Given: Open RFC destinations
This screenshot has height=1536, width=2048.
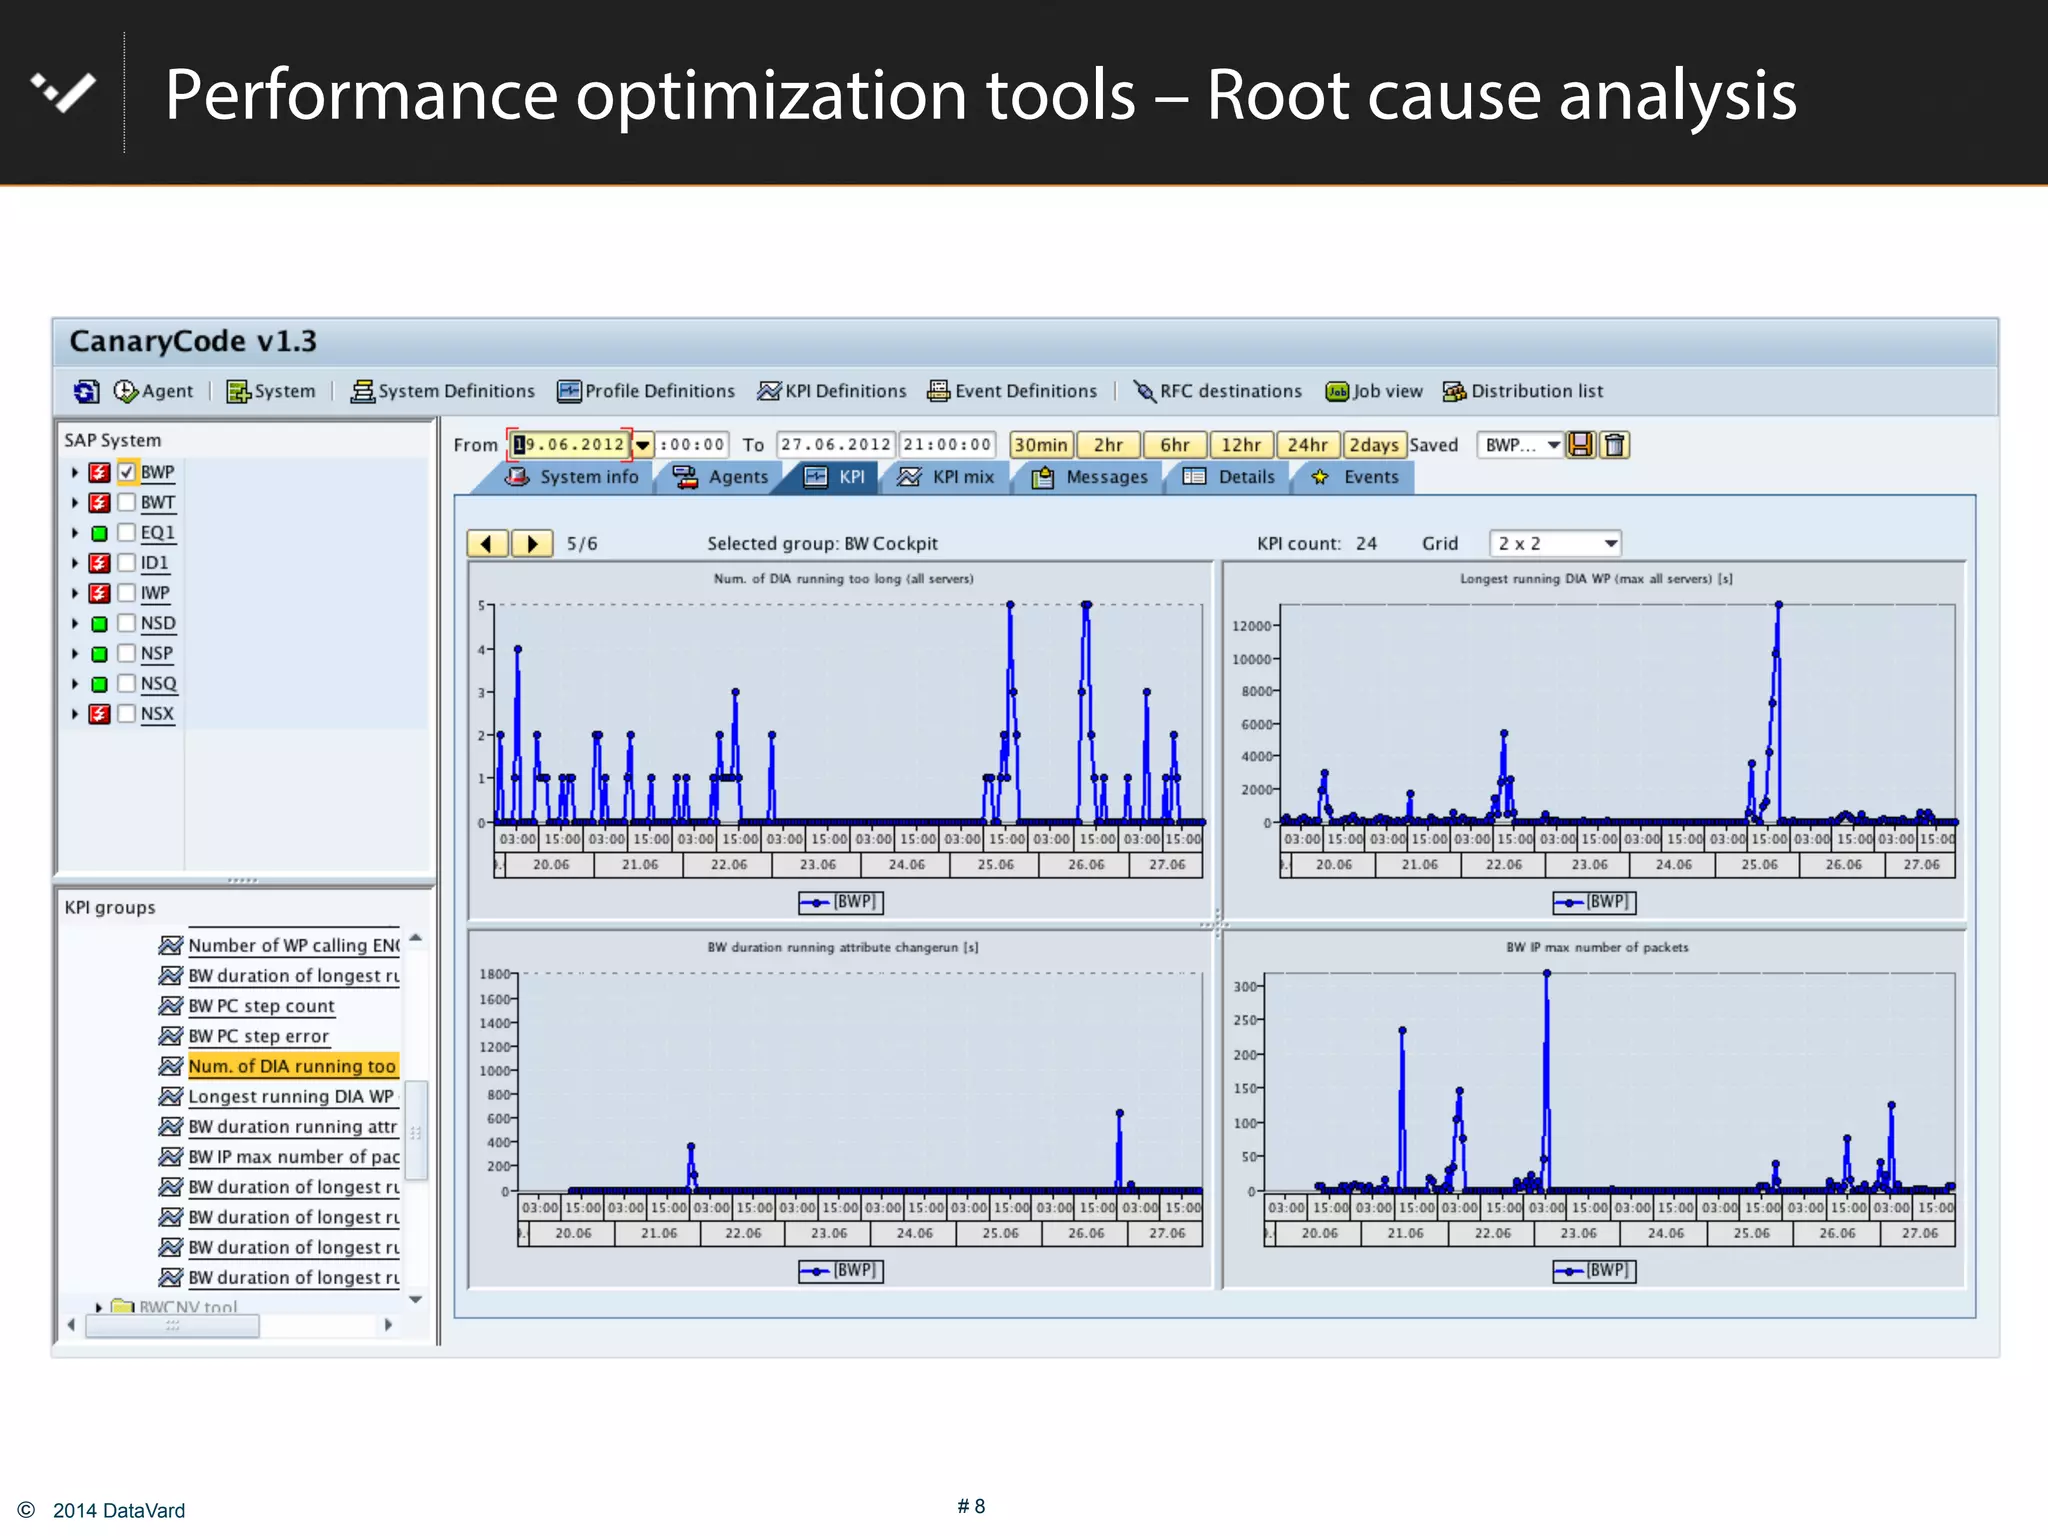Looking at the screenshot, I should (x=1217, y=391).
